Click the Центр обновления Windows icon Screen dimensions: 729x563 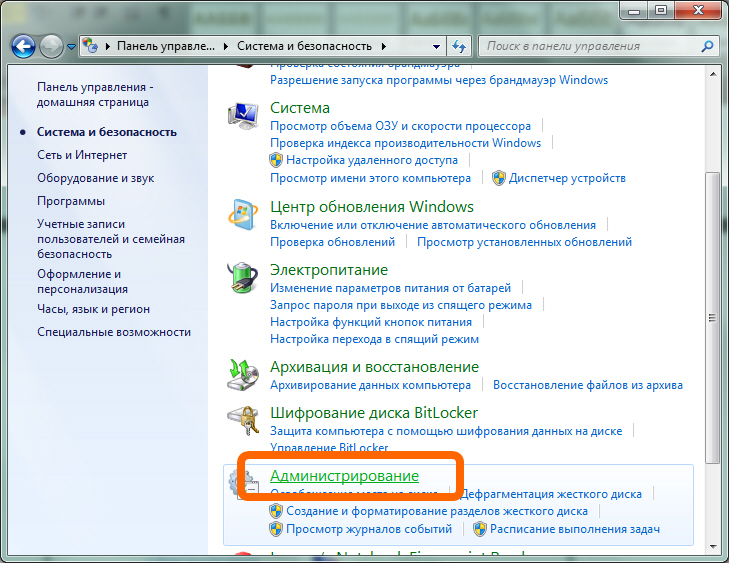click(x=243, y=214)
